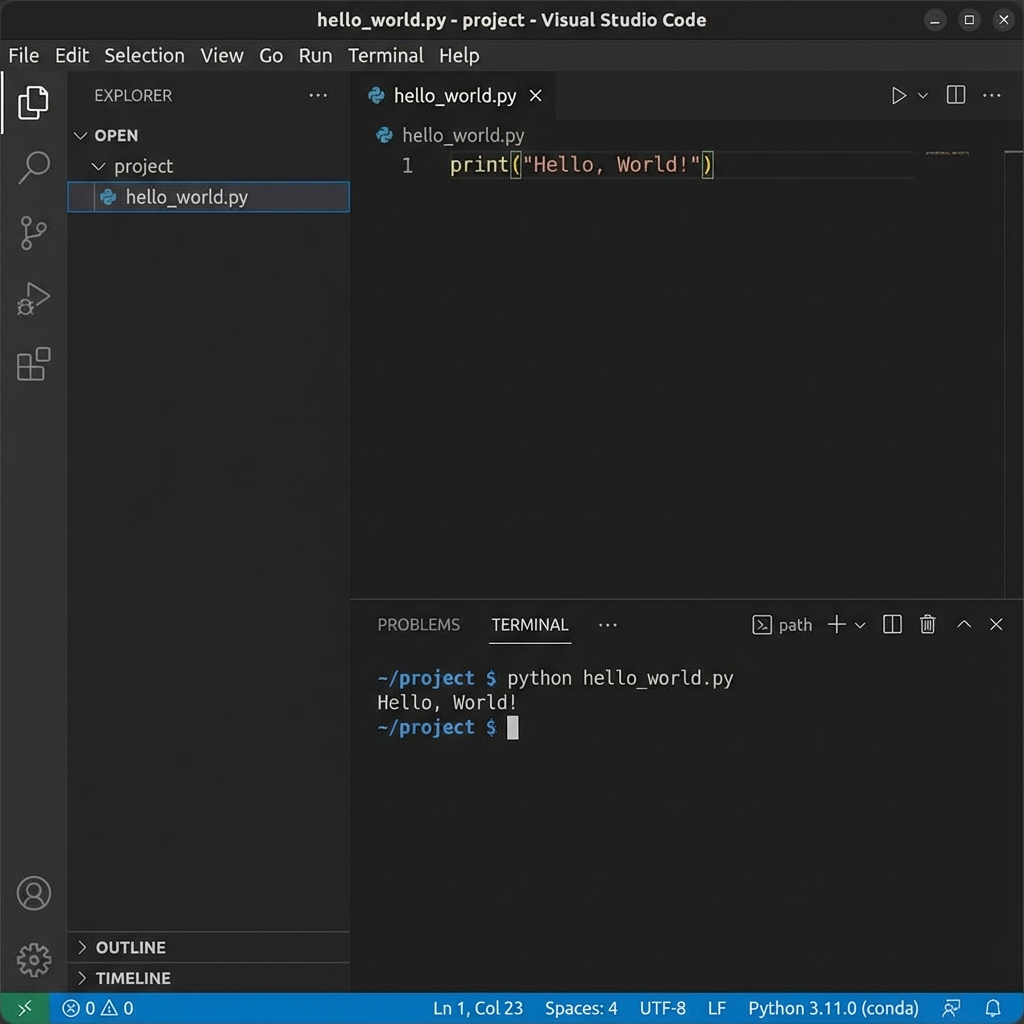Click the feedback icon in status bar
This screenshot has height=1024, width=1024.
[952, 1008]
